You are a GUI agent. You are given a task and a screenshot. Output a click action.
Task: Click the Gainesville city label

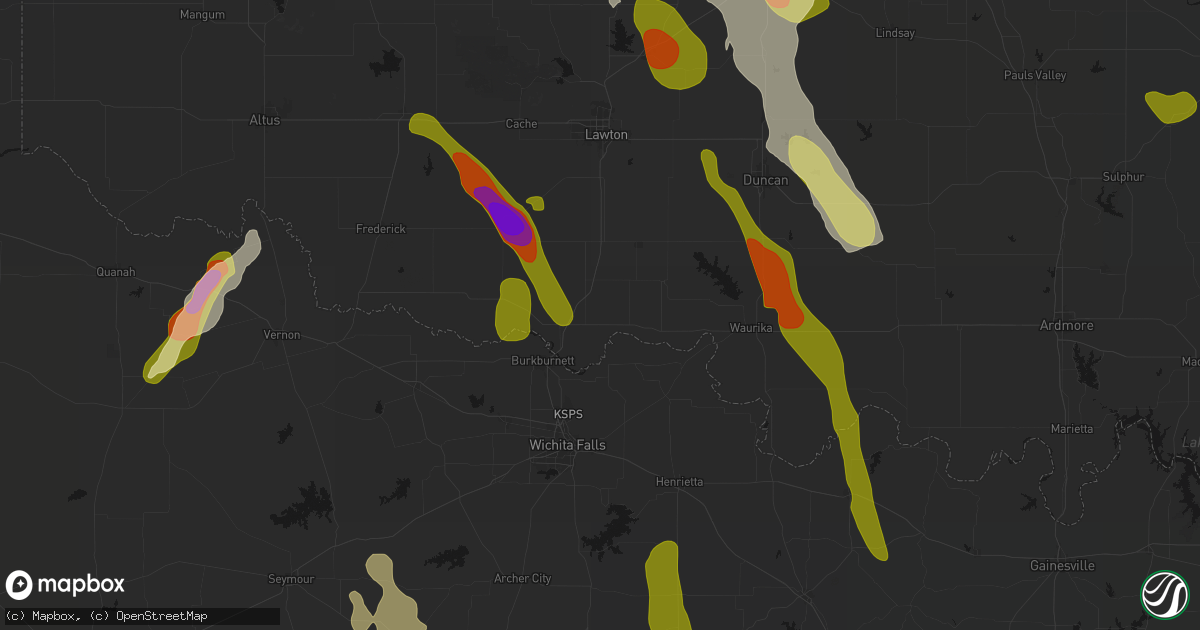click(x=1063, y=566)
